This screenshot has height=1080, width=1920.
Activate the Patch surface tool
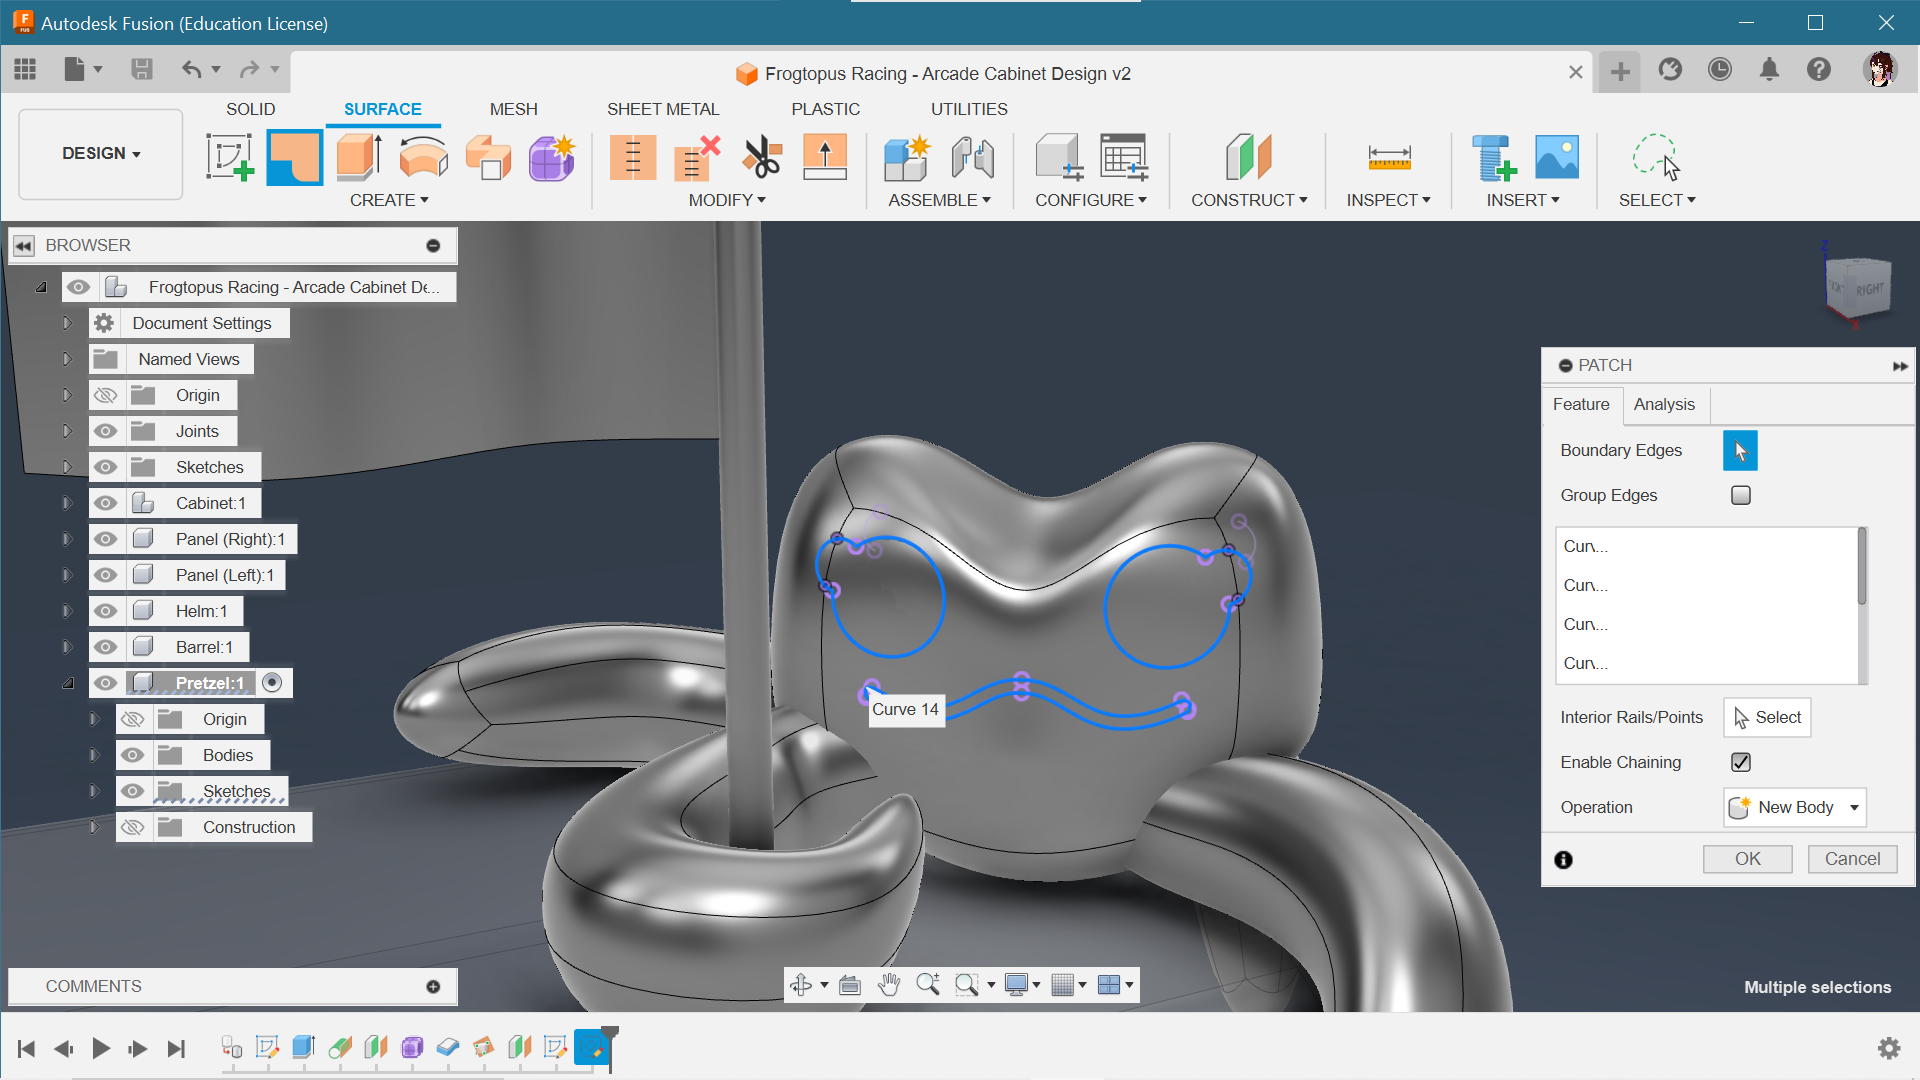pyautogui.click(x=294, y=158)
